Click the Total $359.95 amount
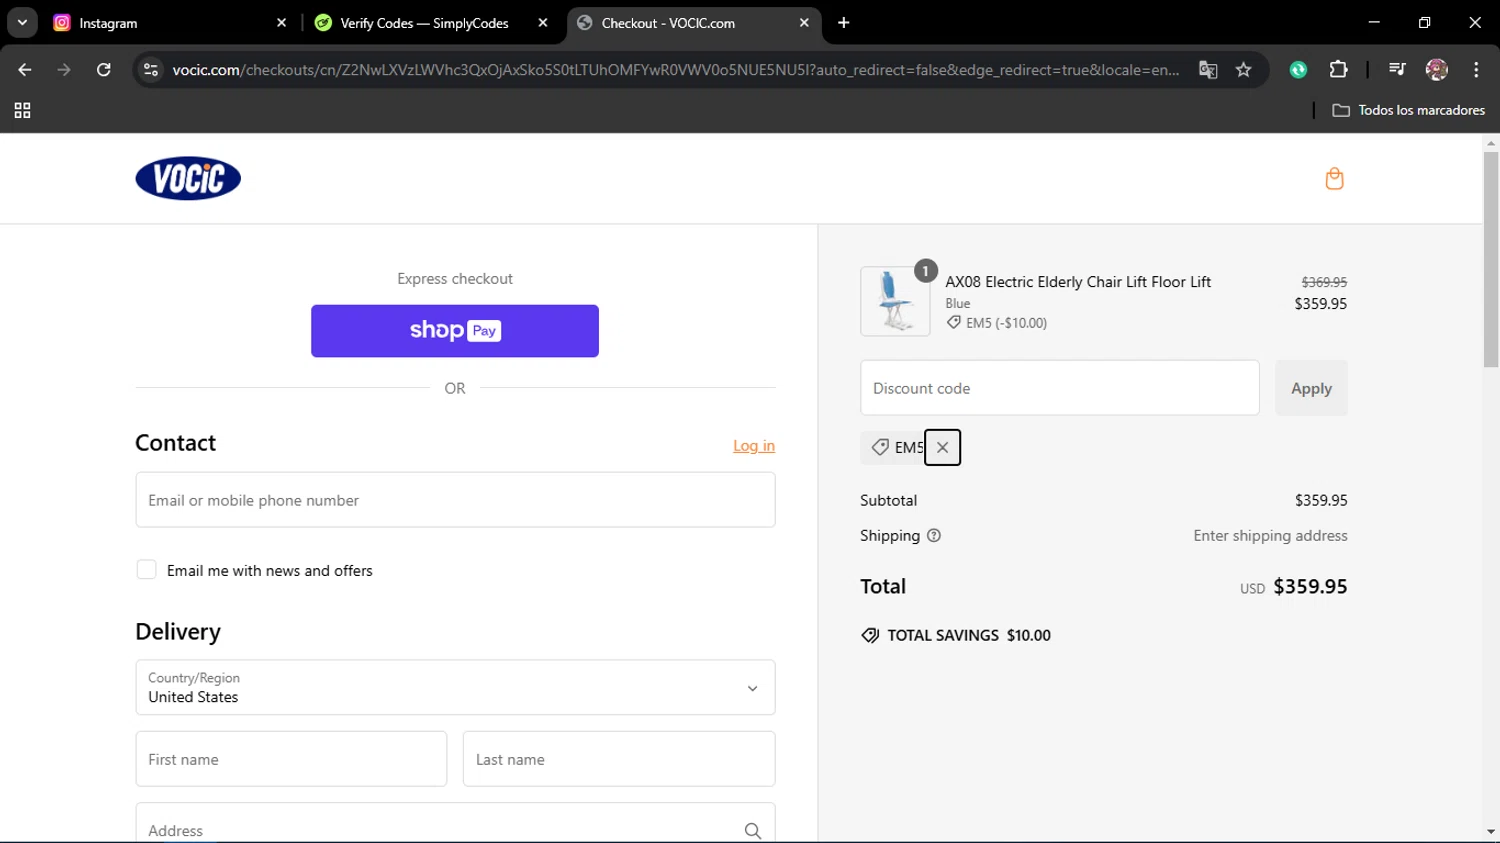Image resolution: width=1500 pixels, height=843 pixels. [1310, 587]
